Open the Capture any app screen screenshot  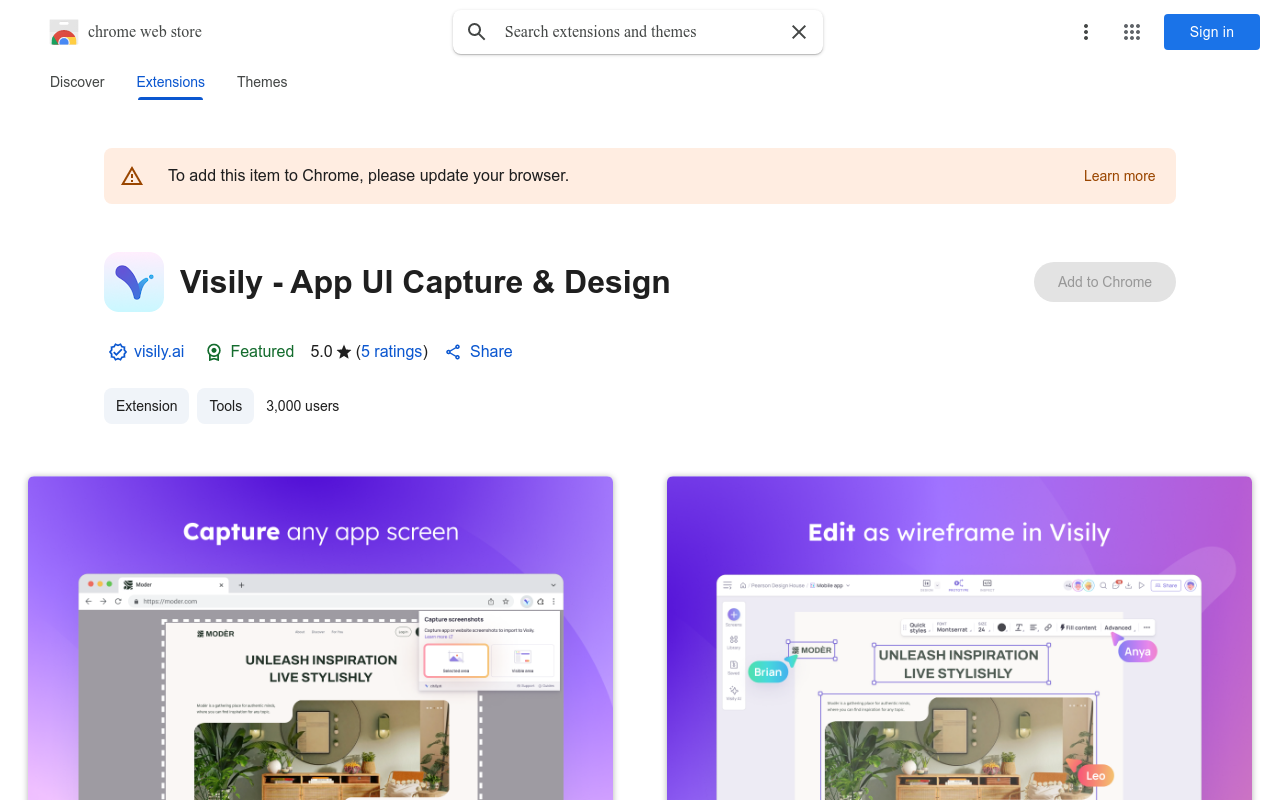(320, 638)
